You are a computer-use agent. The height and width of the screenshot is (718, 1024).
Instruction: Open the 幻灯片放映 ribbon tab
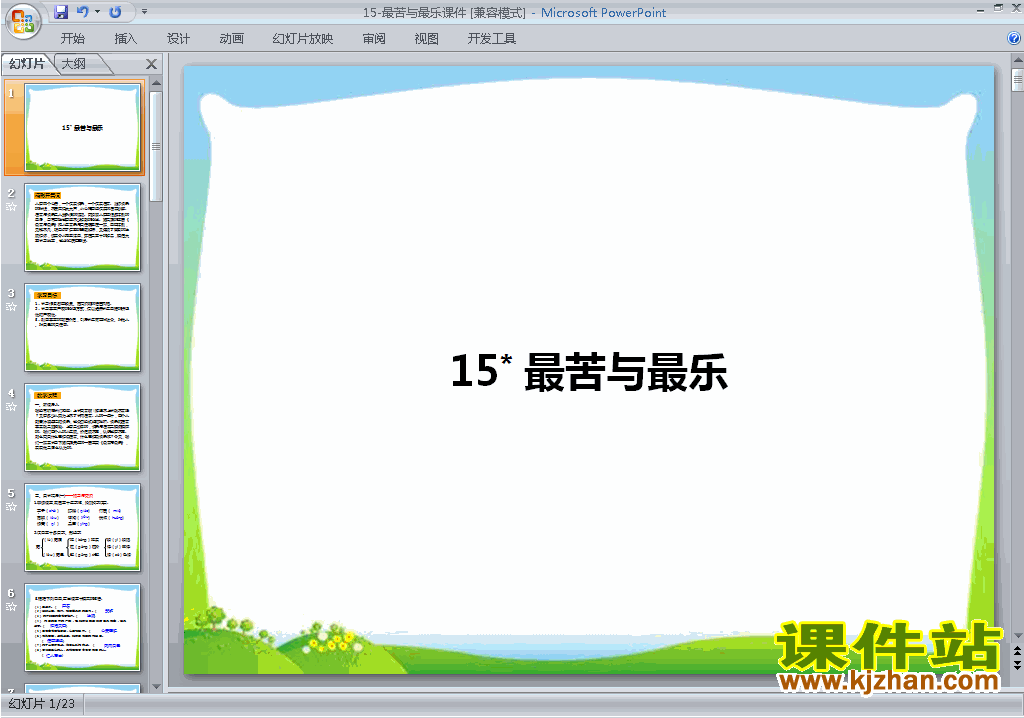[x=303, y=39]
